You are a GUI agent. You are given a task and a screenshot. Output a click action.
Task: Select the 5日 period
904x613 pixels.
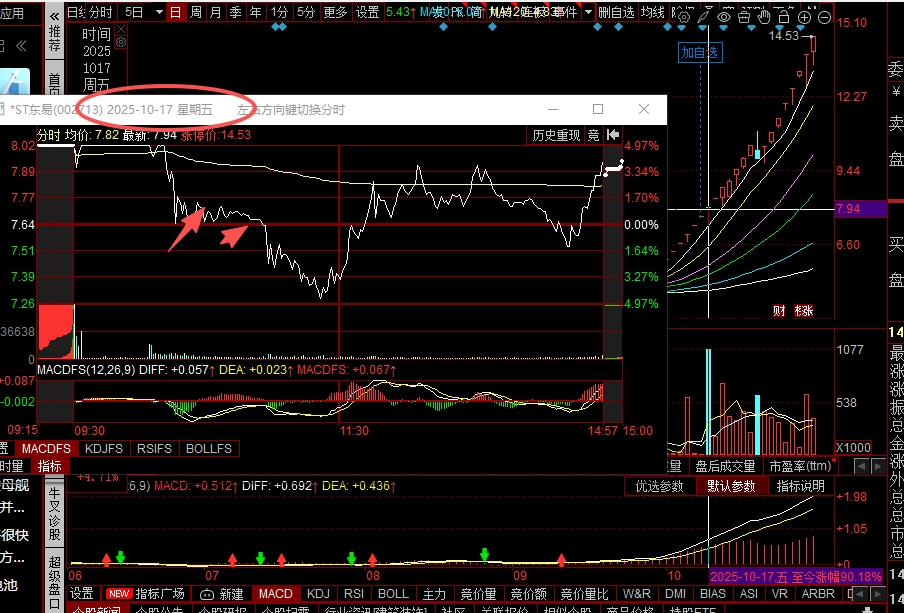(x=134, y=12)
